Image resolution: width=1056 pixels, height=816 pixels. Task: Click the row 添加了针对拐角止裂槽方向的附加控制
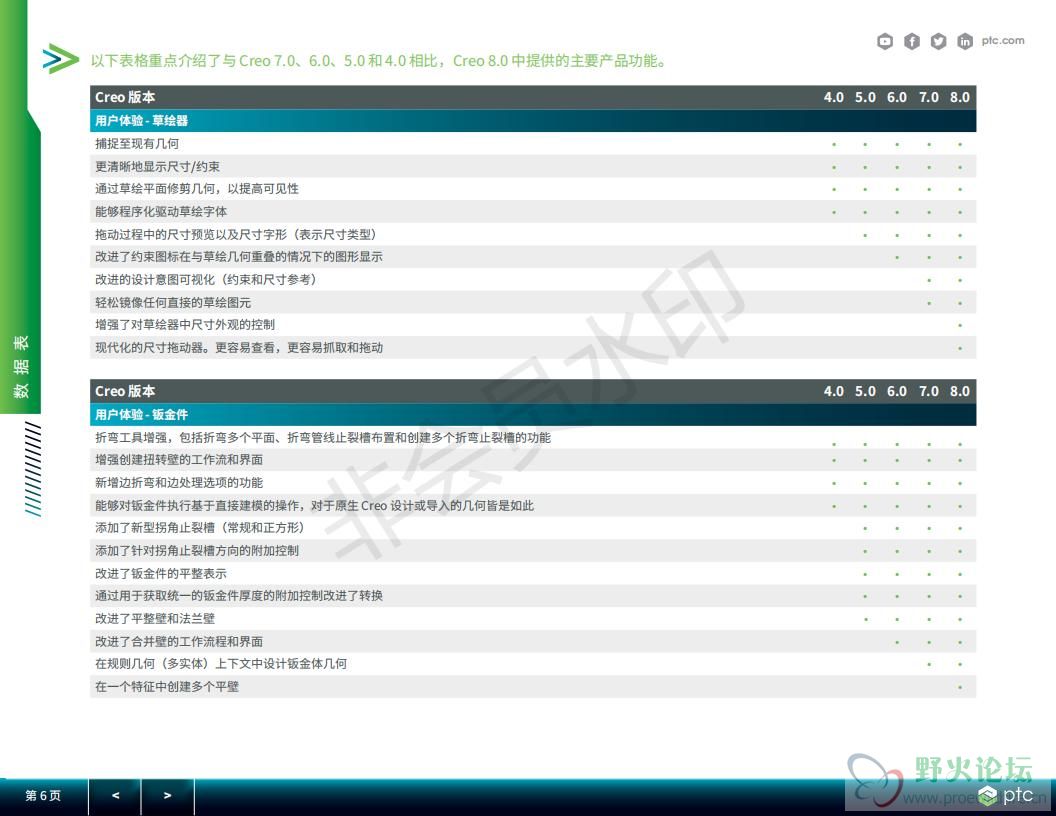point(533,551)
